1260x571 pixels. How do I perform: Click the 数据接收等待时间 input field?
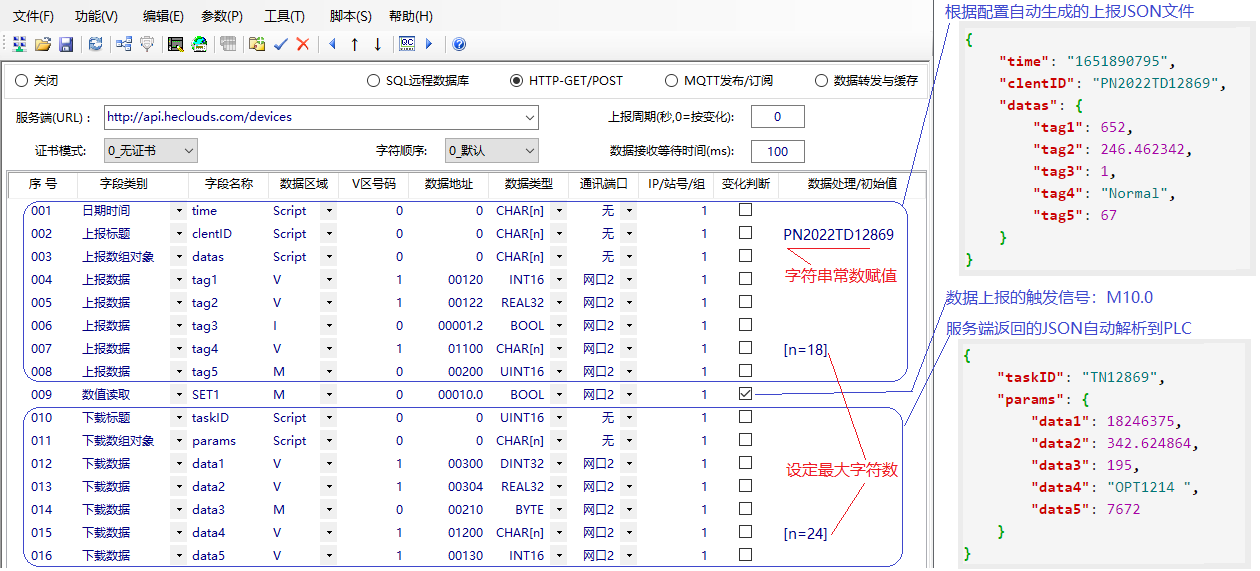777,151
